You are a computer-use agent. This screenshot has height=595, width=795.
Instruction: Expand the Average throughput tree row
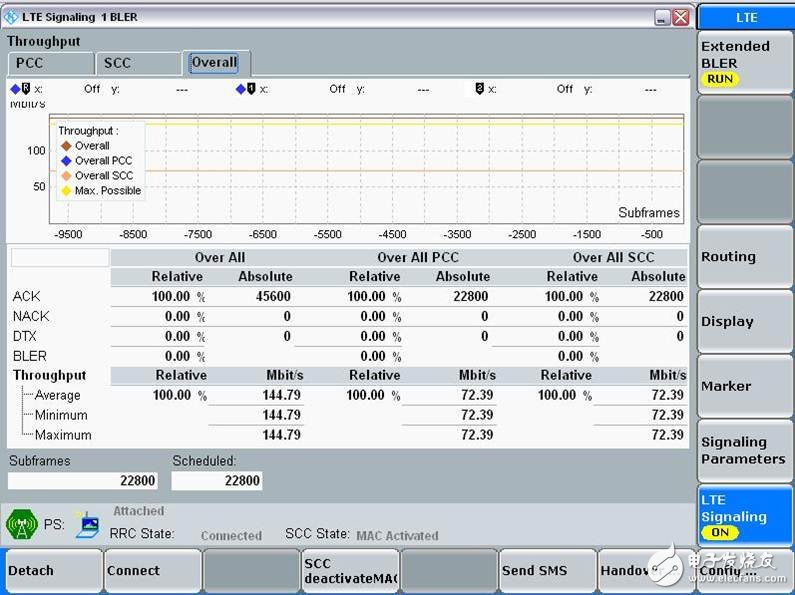click(x=57, y=395)
